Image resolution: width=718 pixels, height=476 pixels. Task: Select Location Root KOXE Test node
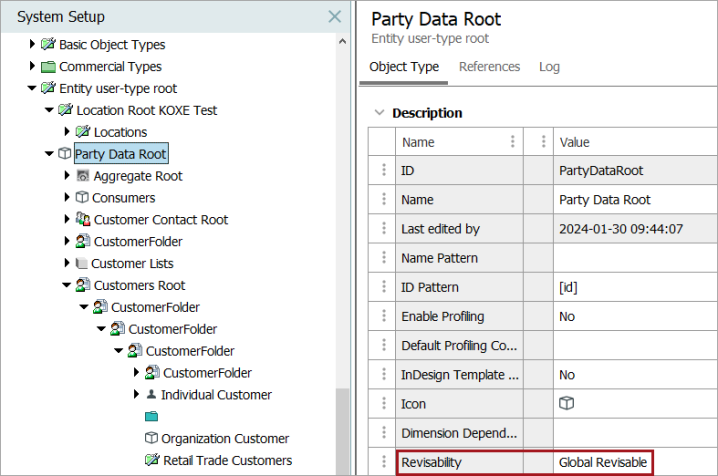pyautogui.click(x=147, y=110)
